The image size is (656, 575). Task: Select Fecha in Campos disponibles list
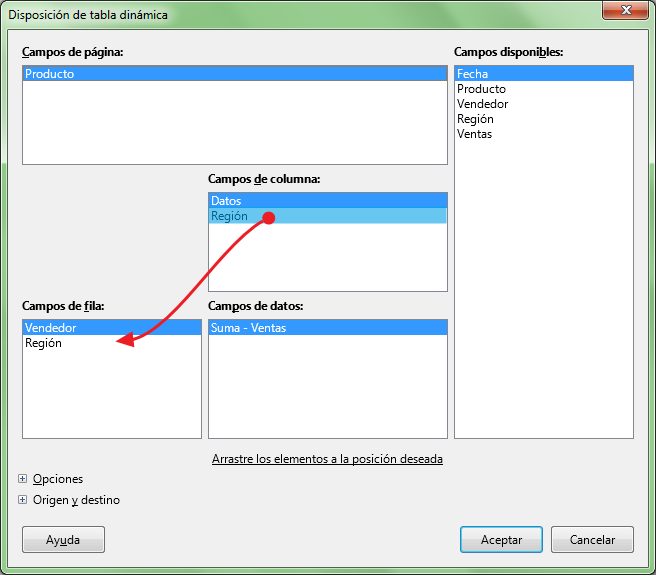click(473, 74)
